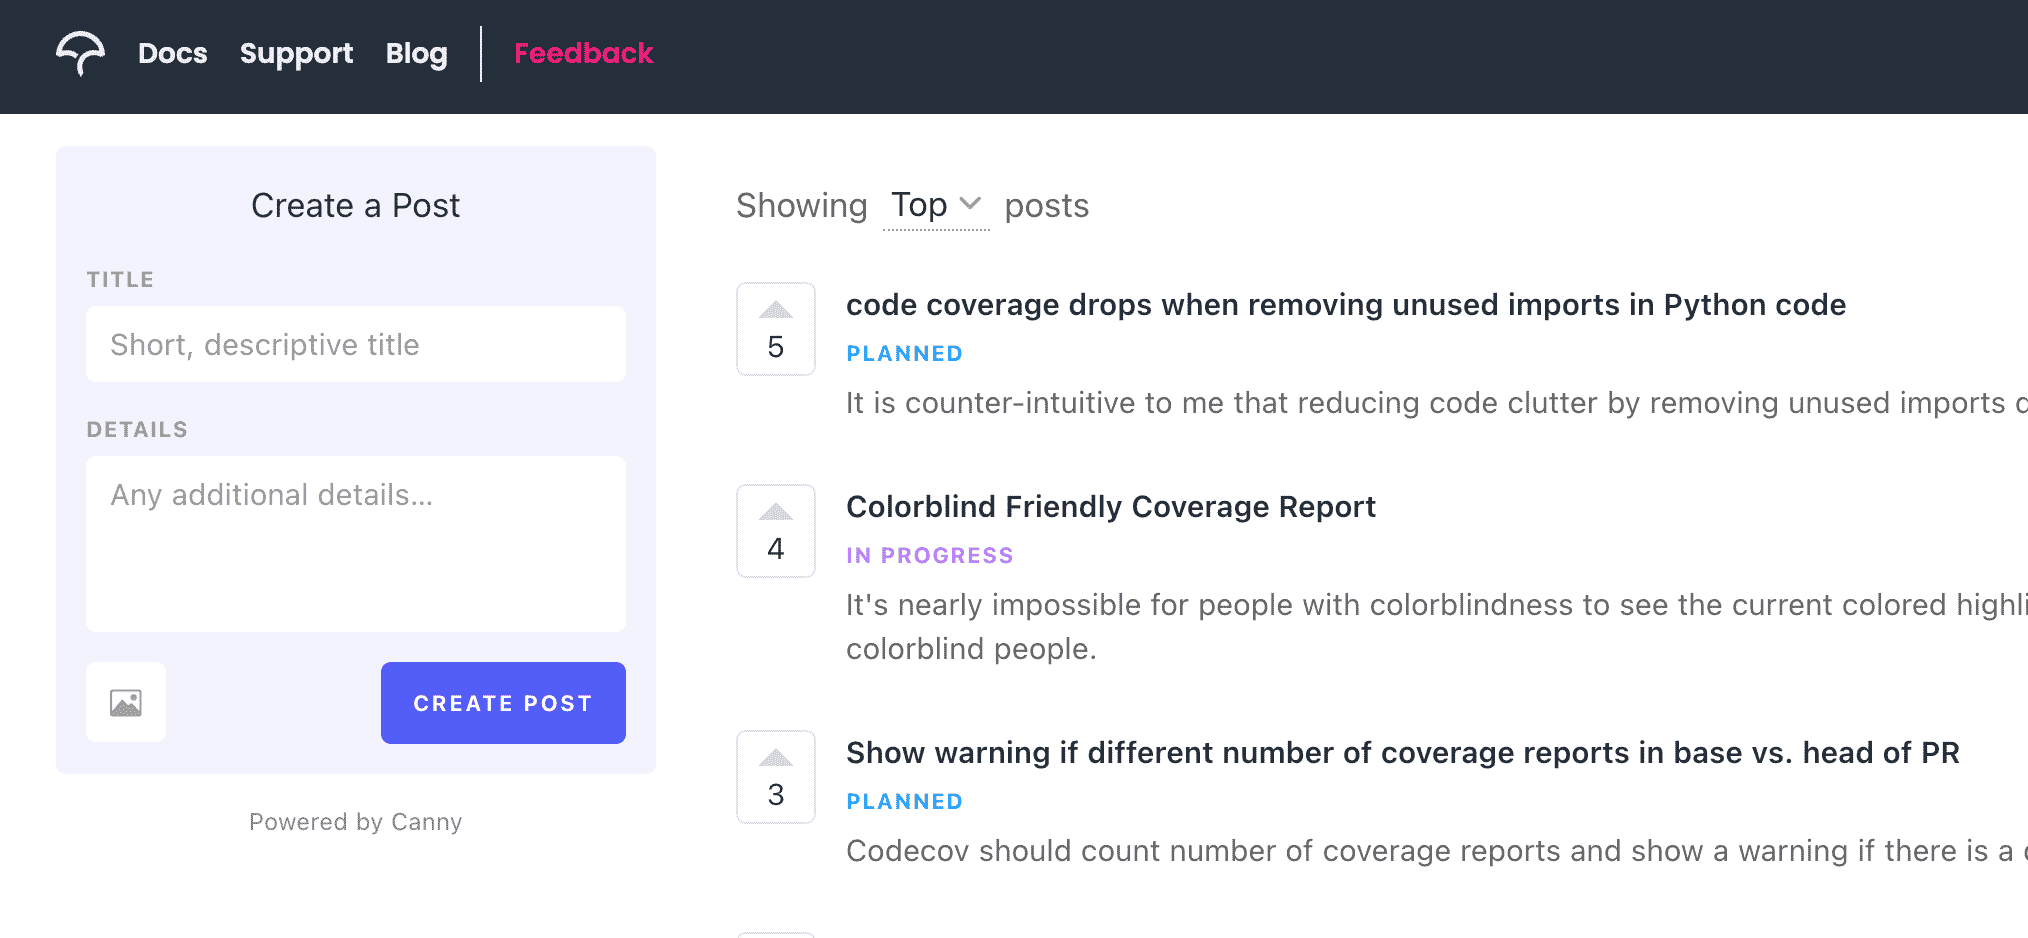The width and height of the screenshot is (2028, 938).
Task: Visit the Blog section
Action: [416, 54]
